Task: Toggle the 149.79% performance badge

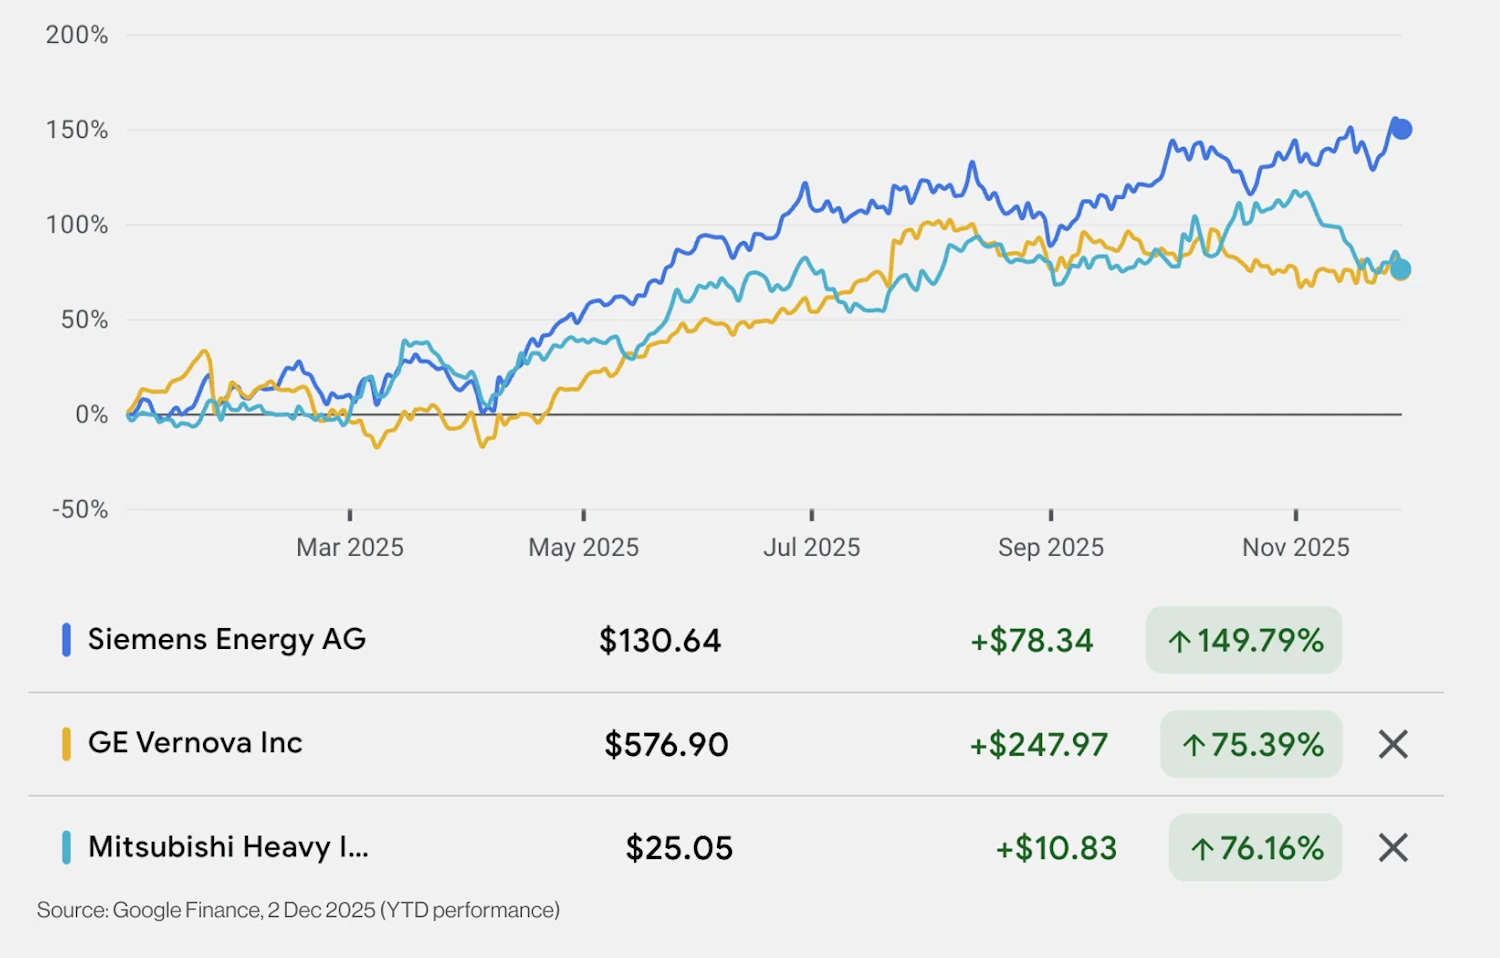Action: (x=1244, y=641)
